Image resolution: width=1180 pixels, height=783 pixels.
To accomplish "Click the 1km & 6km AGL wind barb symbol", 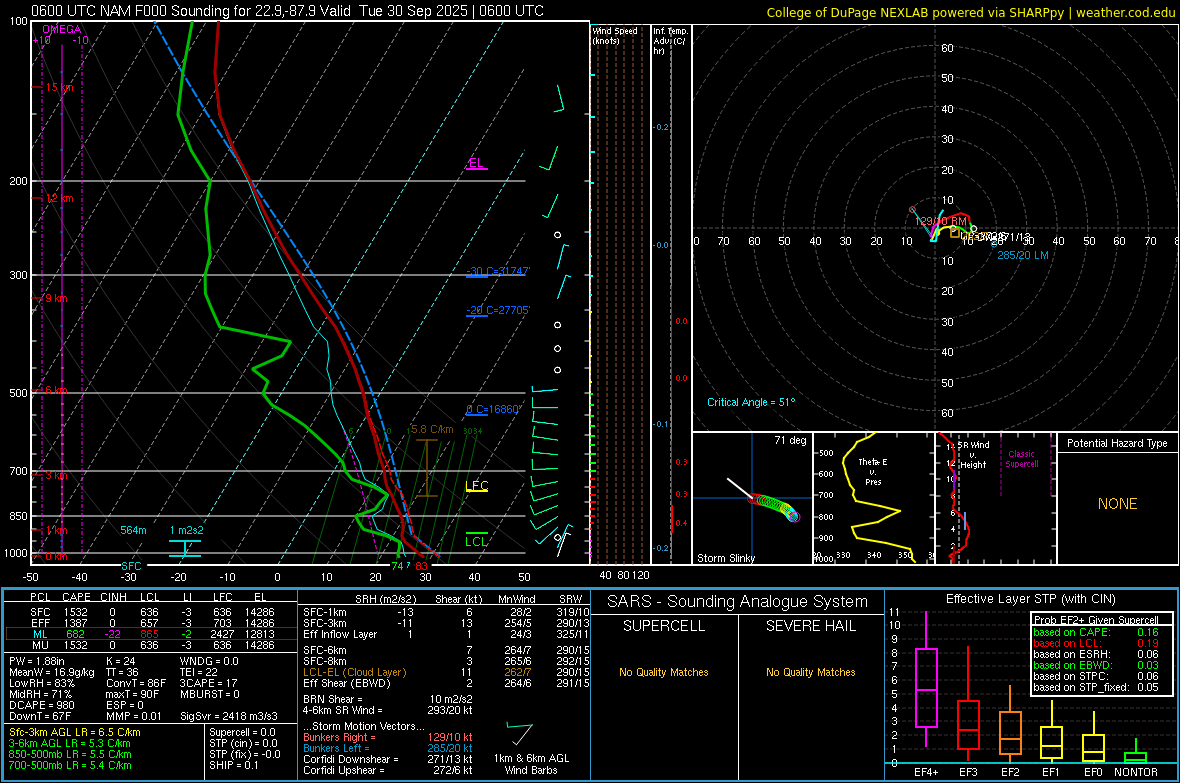I will (520, 734).
